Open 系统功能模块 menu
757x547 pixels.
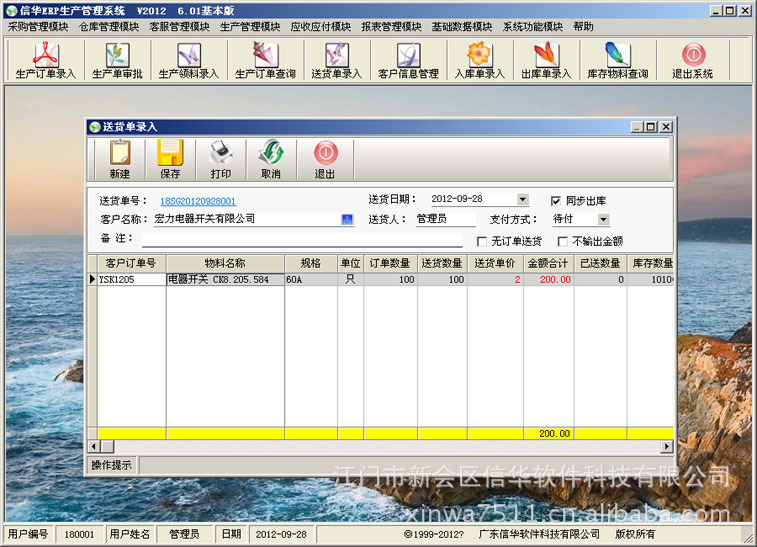(533, 27)
